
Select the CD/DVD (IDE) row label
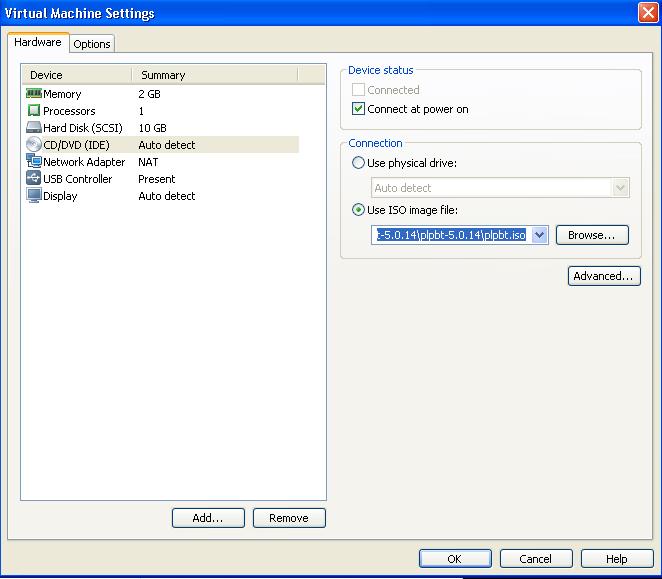point(76,145)
